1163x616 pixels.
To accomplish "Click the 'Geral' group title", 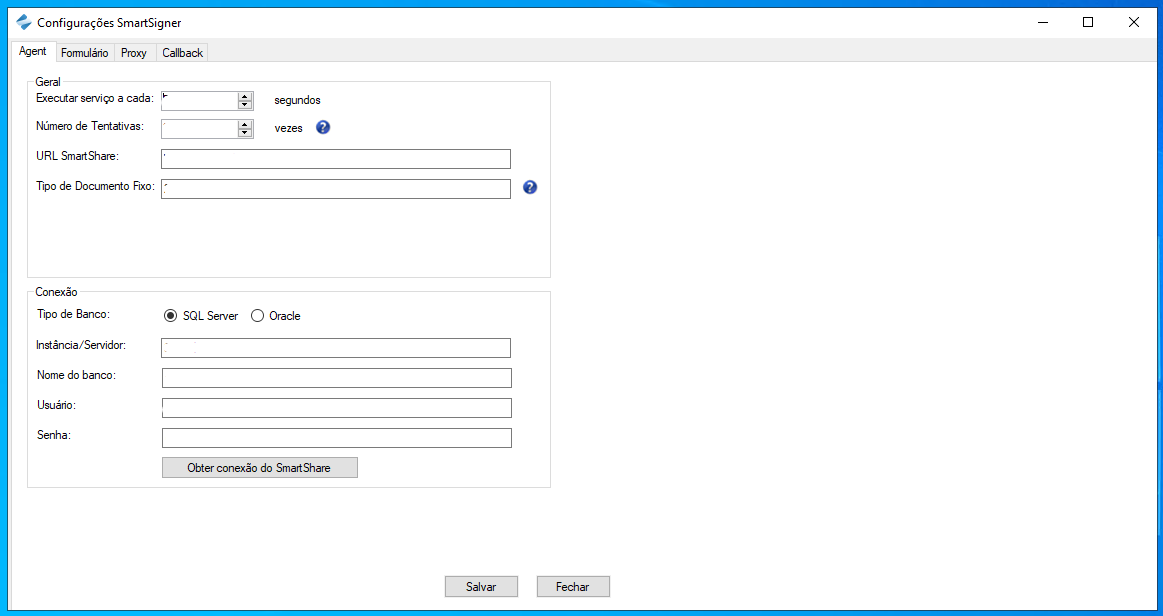I will click(48, 82).
